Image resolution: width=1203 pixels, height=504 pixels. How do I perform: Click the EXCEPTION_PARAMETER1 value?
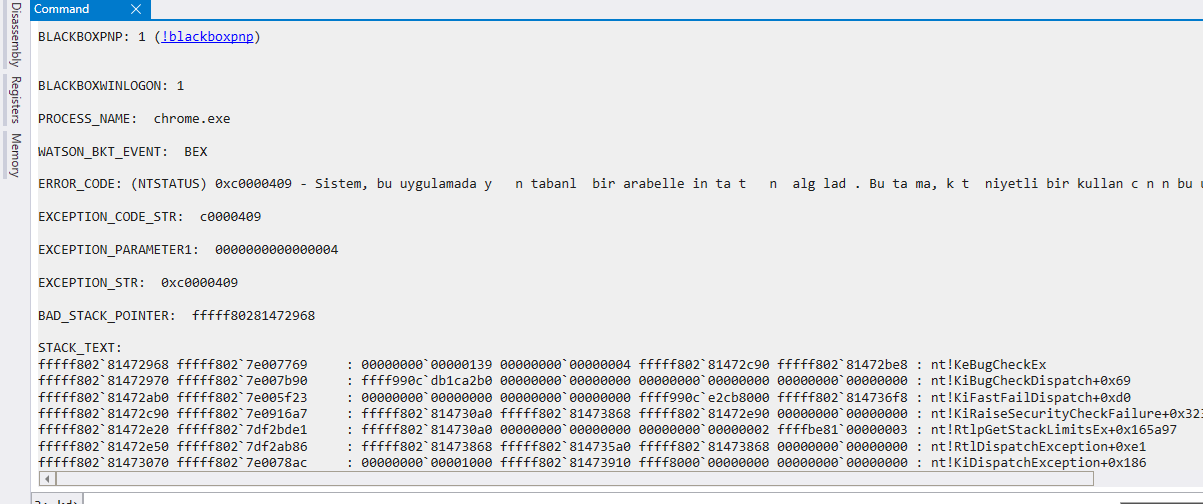pyautogui.click(x=277, y=249)
